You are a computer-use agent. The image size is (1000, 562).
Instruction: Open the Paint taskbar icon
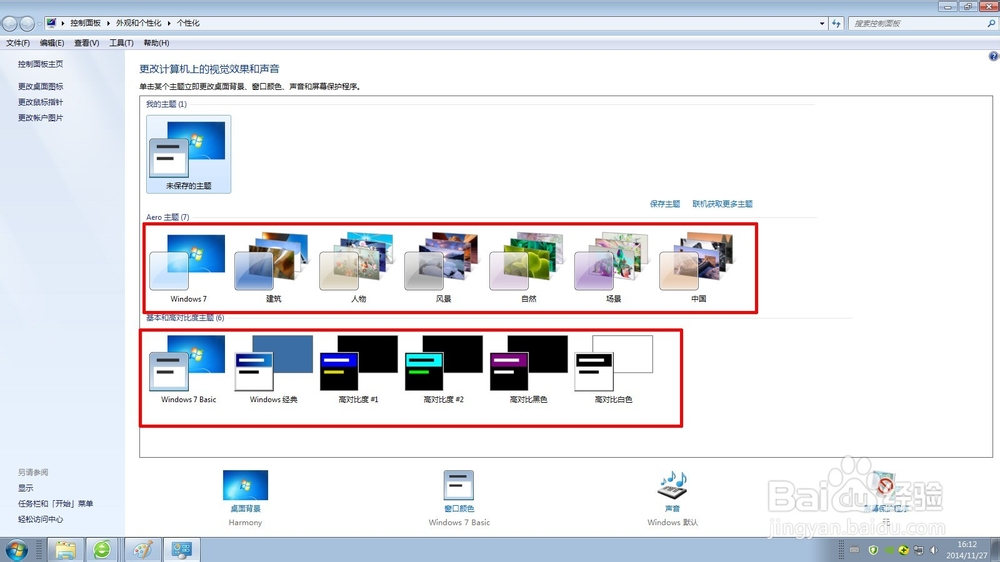point(143,549)
